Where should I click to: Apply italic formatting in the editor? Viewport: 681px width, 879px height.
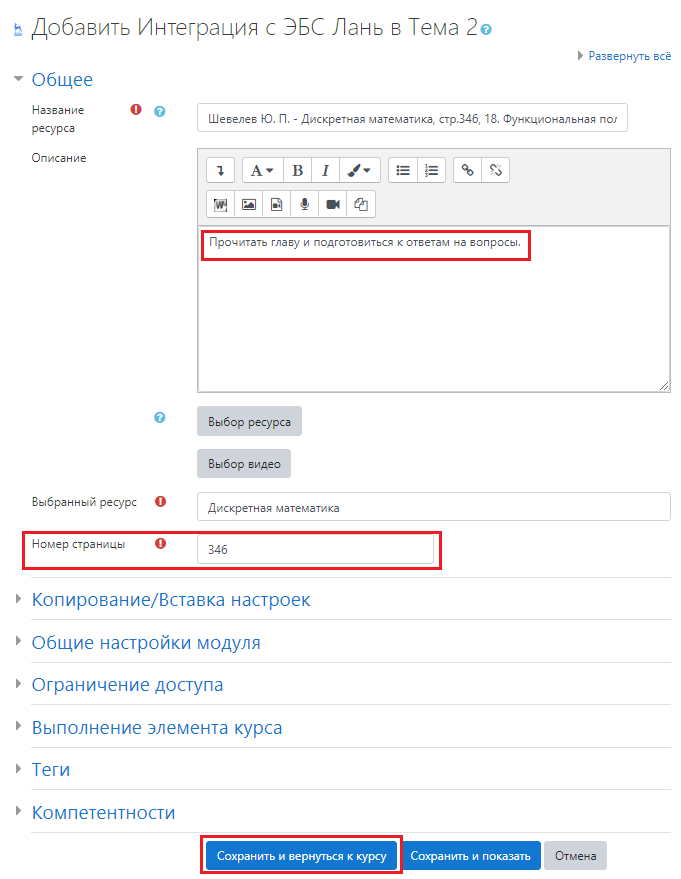pyautogui.click(x=325, y=170)
